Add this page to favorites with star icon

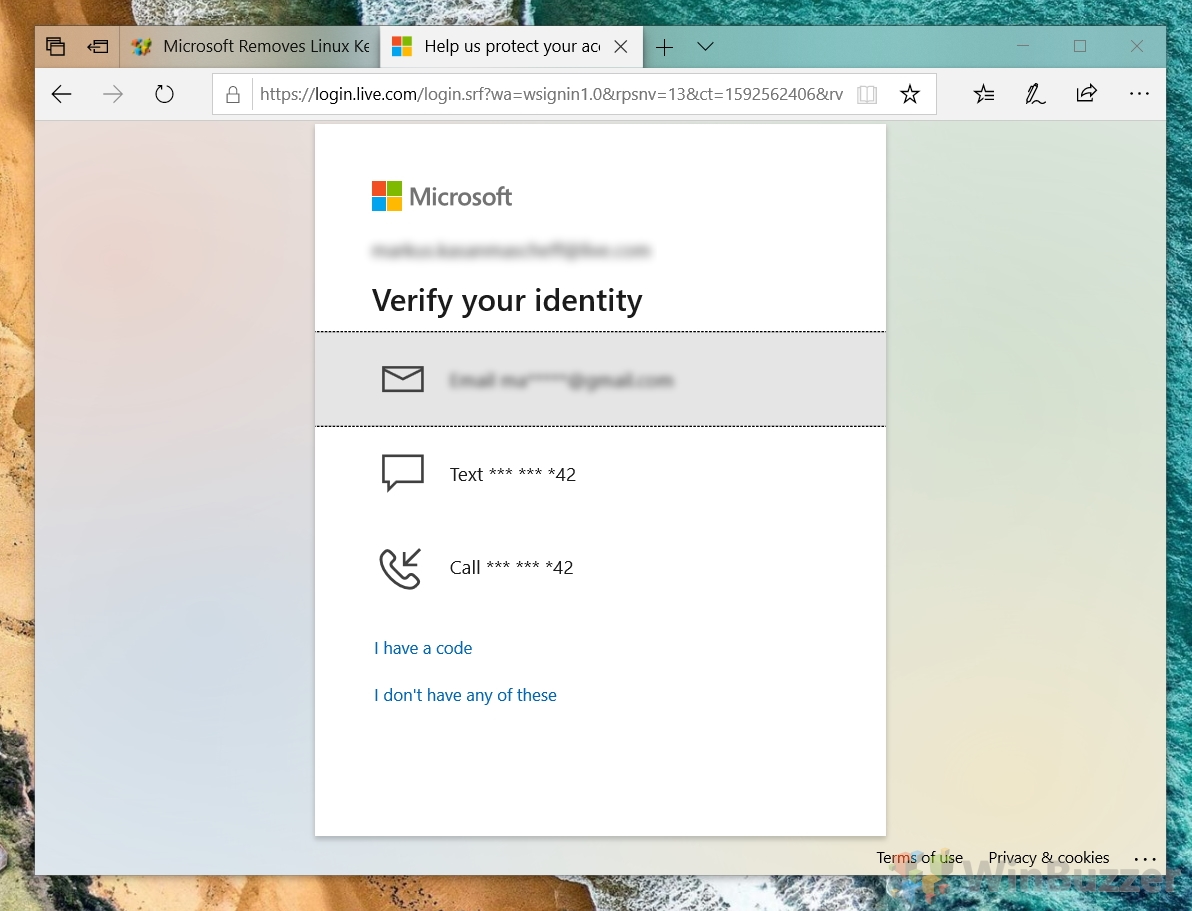tap(910, 94)
